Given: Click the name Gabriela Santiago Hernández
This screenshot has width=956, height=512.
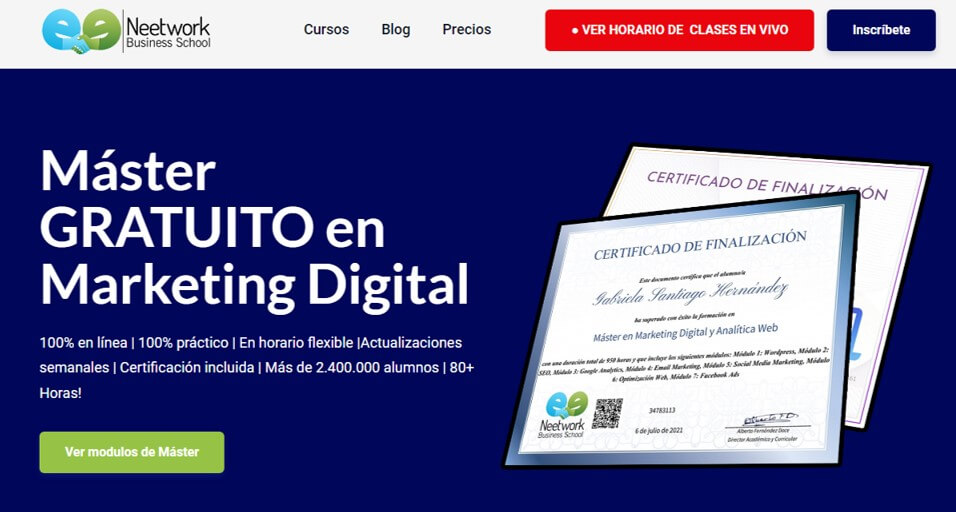Looking at the screenshot, I should [690, 294].
